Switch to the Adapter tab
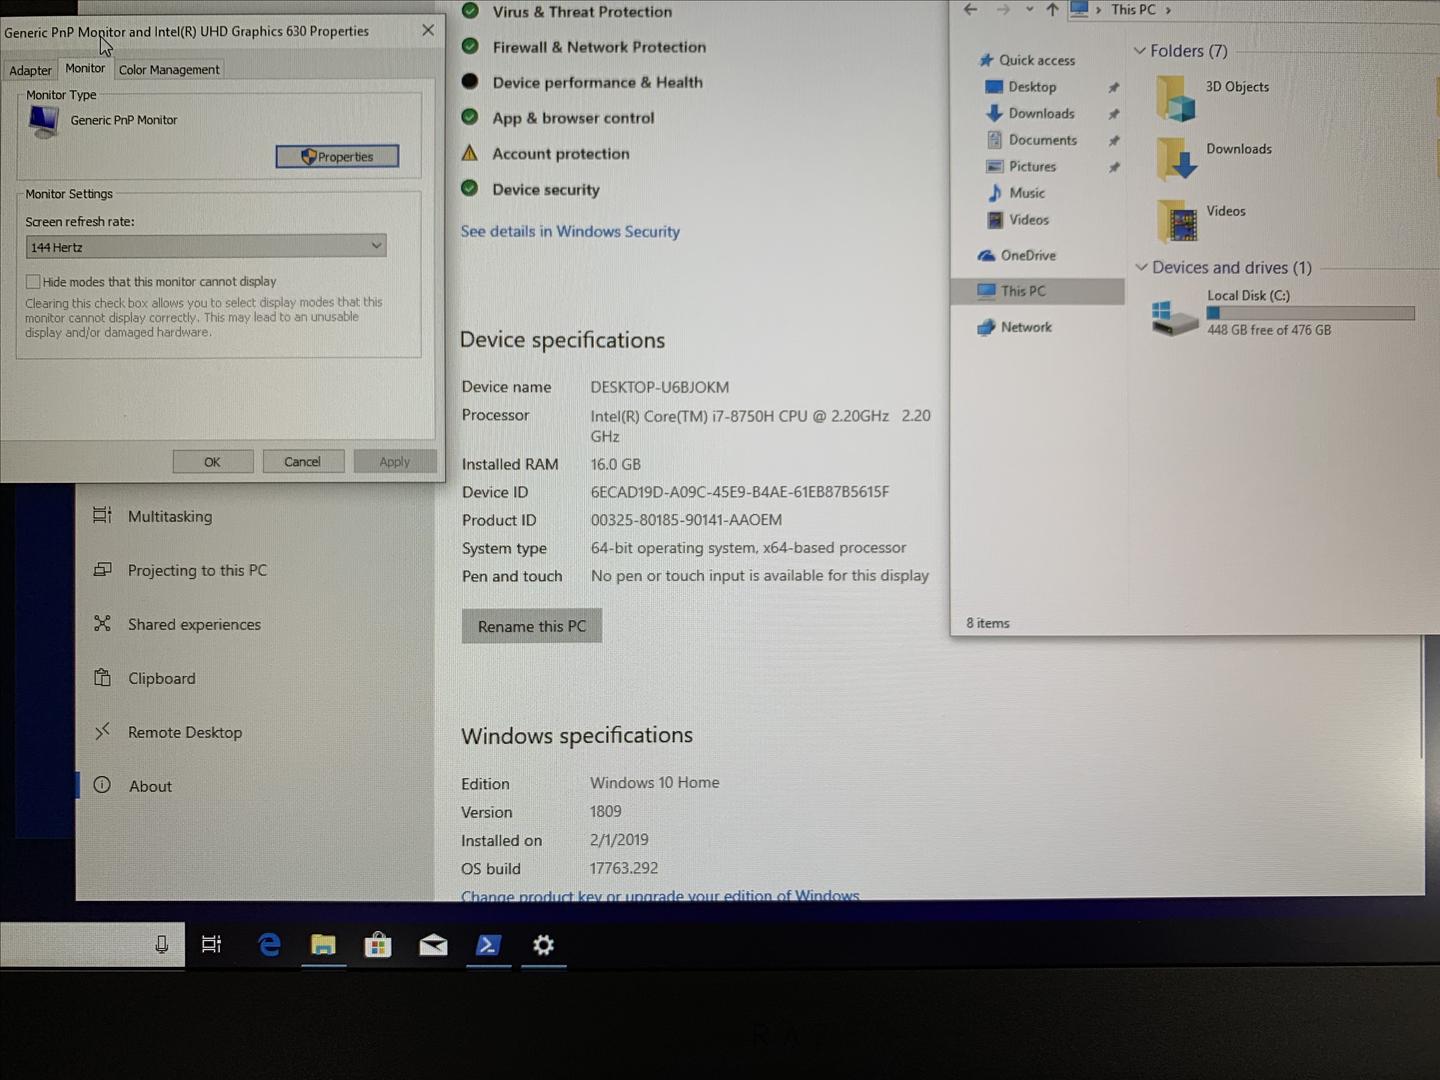 pyautogui.click(x=30, y=70)
